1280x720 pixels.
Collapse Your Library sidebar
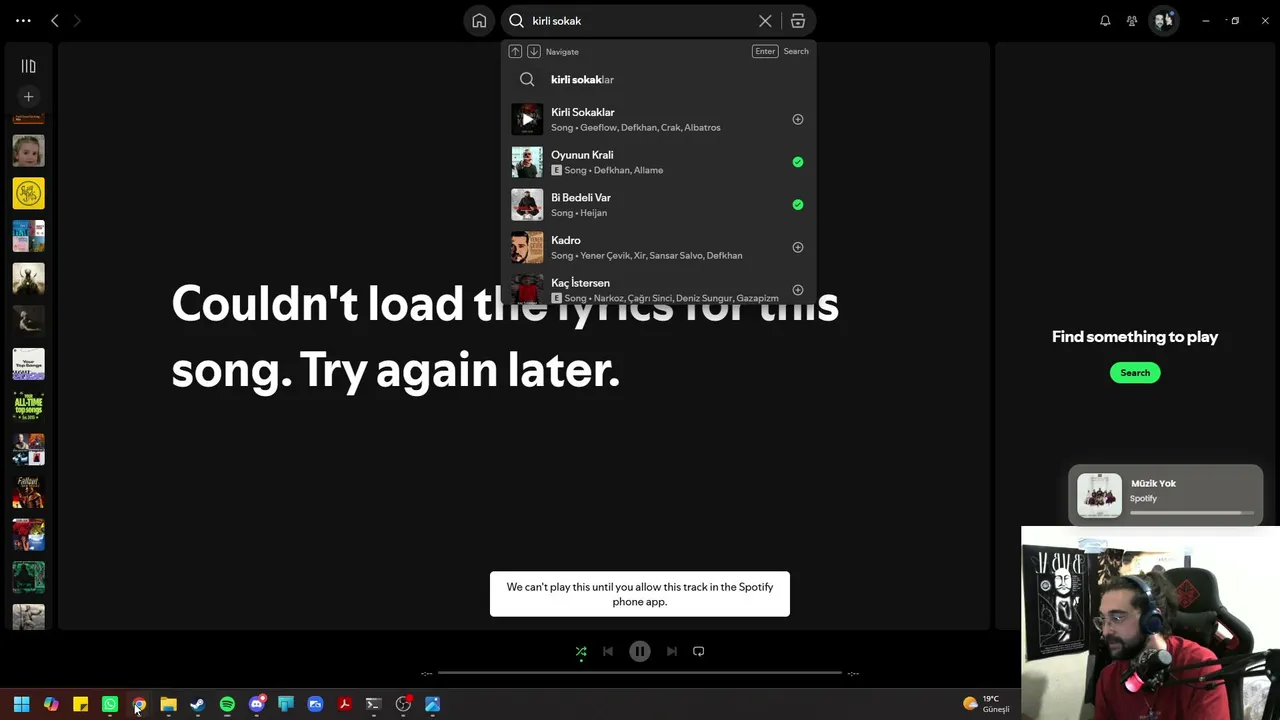coord(28,66)
